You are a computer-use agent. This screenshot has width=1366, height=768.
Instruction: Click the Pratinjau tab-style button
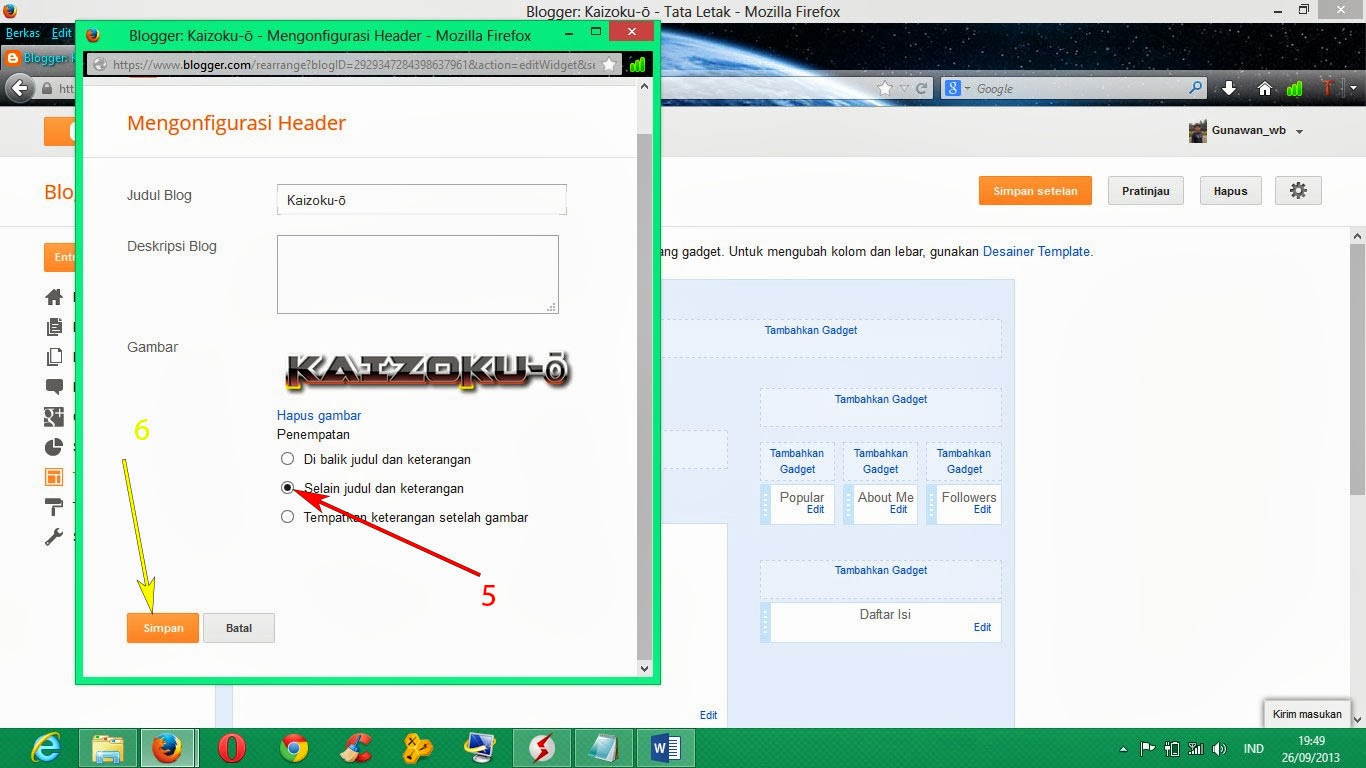[x=1145, y=190]
